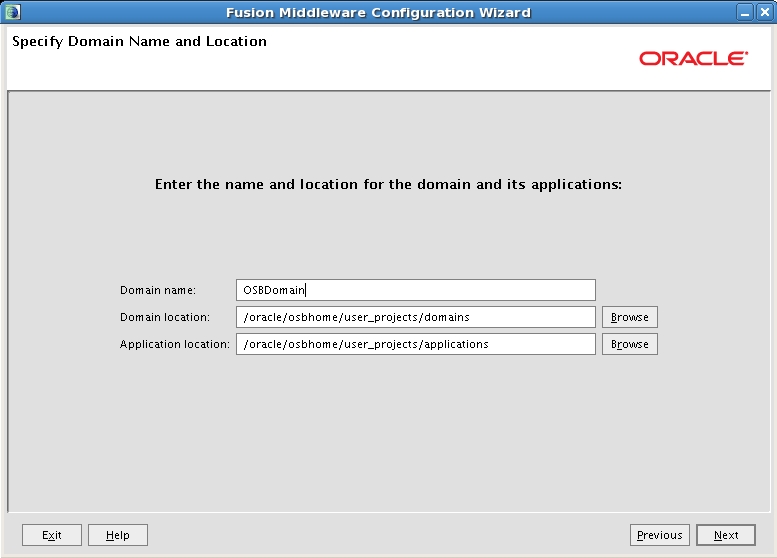Image resolution: width=777 pixels, height=558 pixels.
Task: Go to the Next wizard step
Action: point(726,535)
